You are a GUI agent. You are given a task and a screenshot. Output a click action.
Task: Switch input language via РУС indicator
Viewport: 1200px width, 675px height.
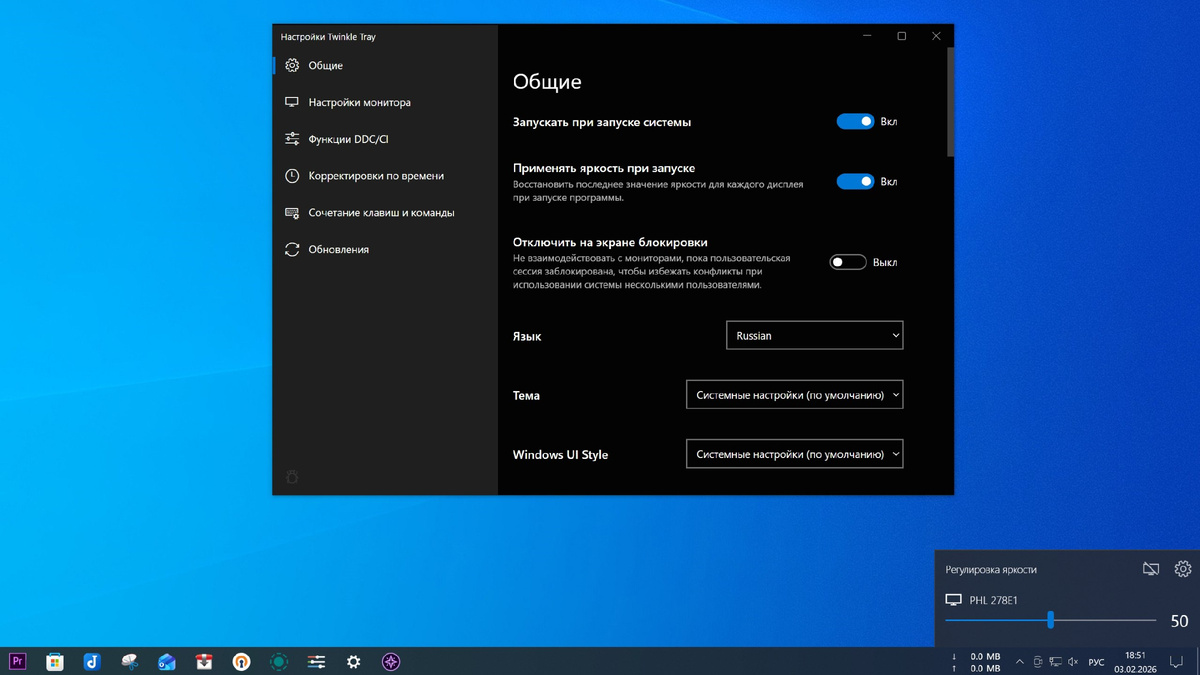pos(1096,662)
